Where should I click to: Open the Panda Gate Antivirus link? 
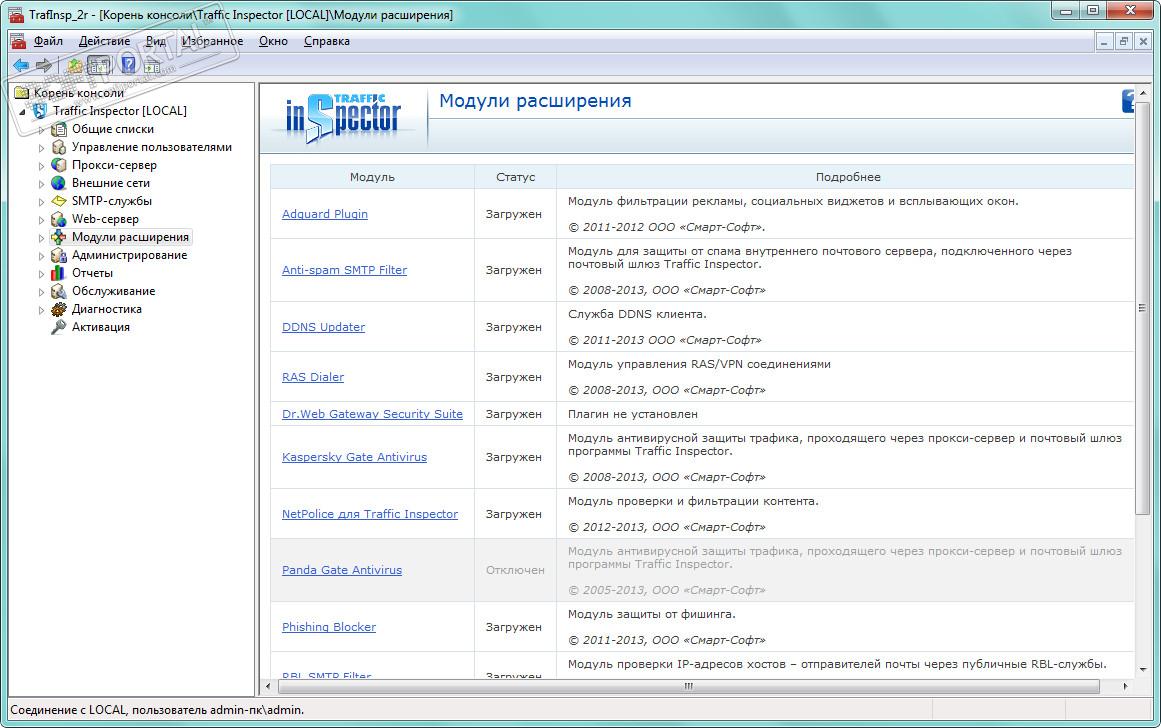(x=342, y=570)
